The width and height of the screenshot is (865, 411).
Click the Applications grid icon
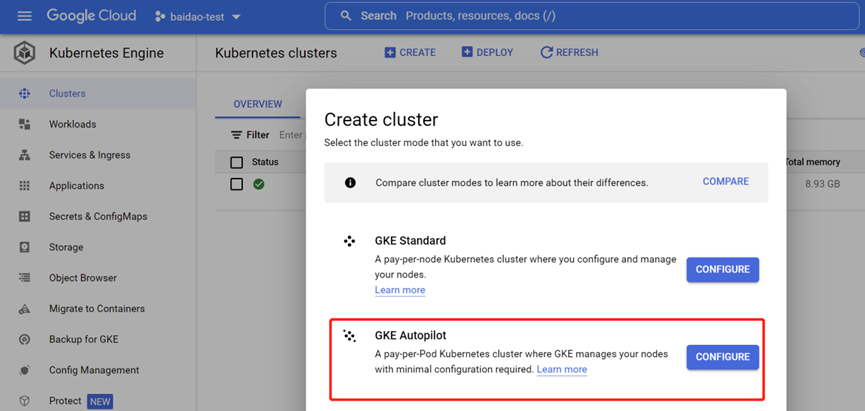coord(24,186)
